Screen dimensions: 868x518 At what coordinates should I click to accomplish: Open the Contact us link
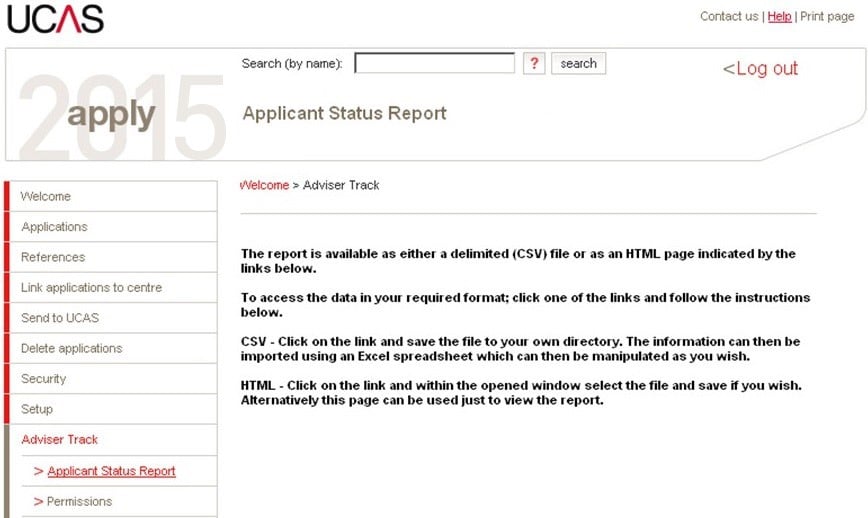tap(729, 17)
